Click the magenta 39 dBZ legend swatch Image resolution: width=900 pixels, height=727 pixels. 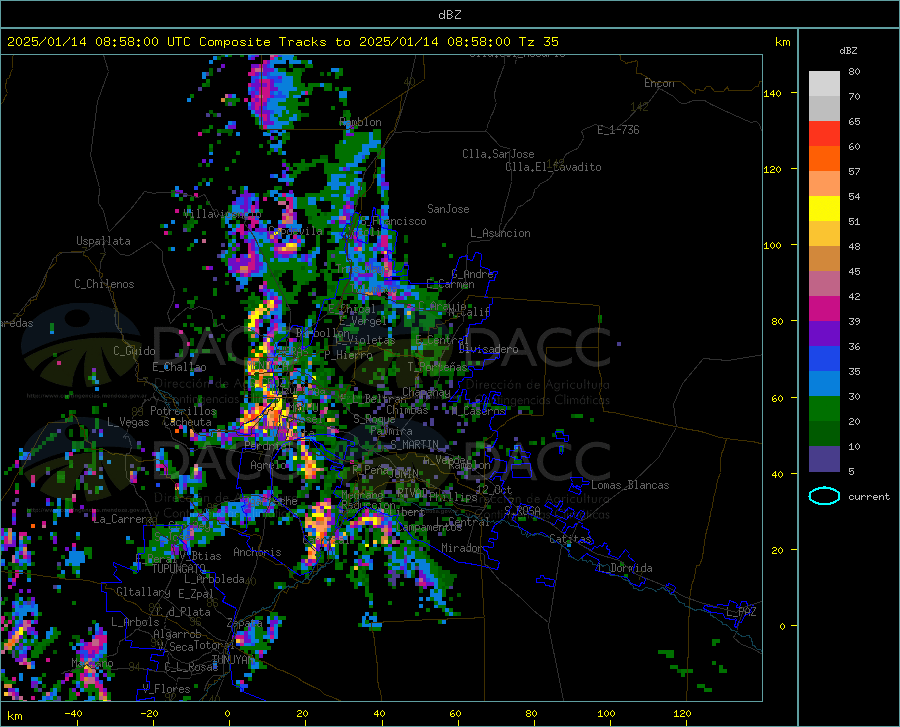click(824, 309)
